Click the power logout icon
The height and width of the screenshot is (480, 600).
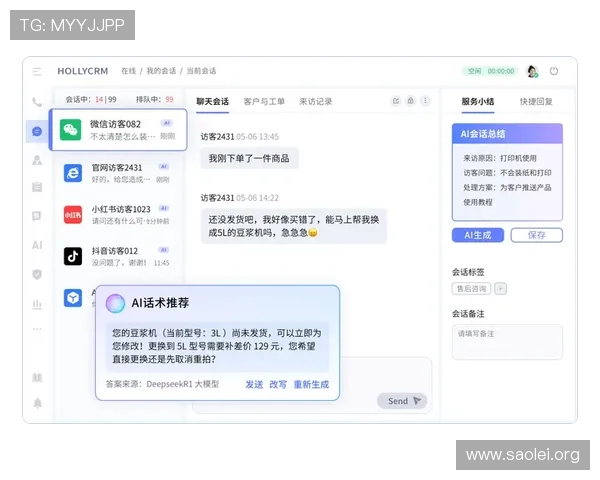point(554,71)
